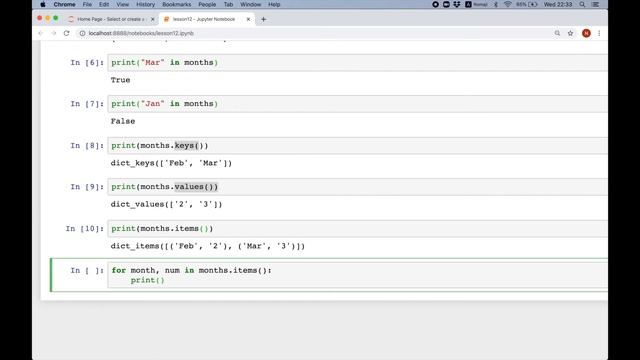Switch to the Home Page tab
The height and width of the screenshot is (360, 640).
[x=111, y=19]
